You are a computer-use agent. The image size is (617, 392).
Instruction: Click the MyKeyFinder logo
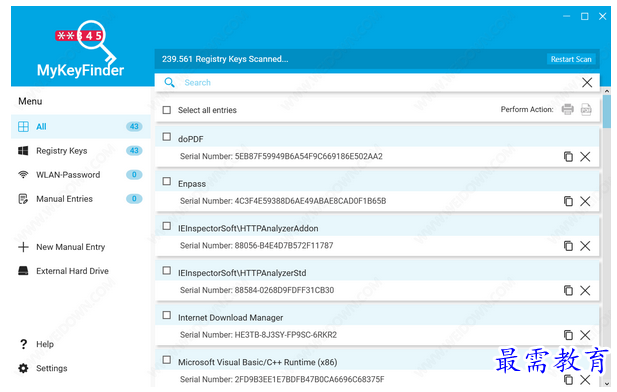80,48
